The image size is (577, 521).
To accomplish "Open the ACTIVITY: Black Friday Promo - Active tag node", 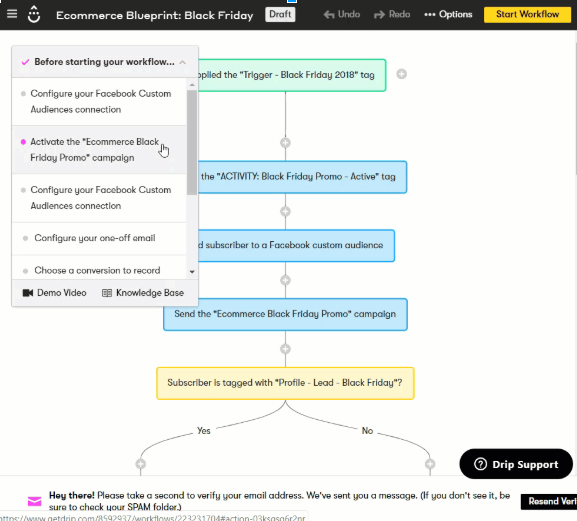I will (302, 177).
